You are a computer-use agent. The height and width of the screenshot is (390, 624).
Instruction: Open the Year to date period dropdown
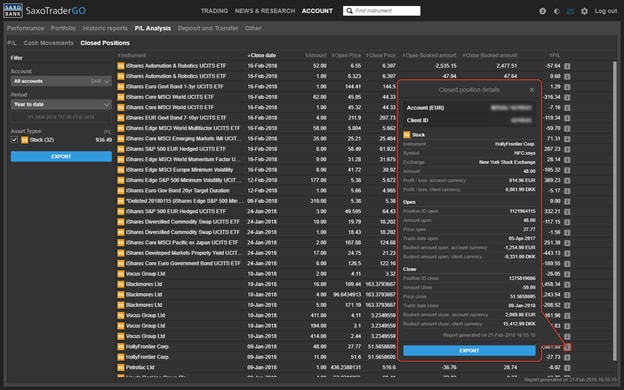[61, 105]
